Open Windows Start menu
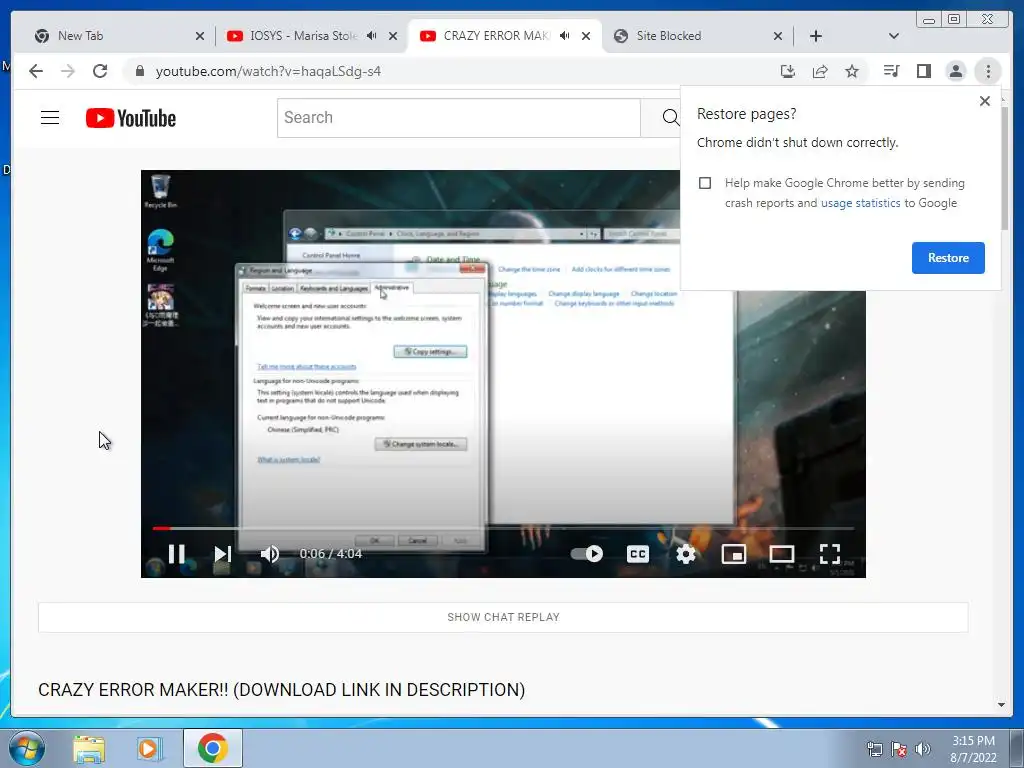Image resolution: width=1024 pixels, height=768 pixels. click(x=26, y=748)
